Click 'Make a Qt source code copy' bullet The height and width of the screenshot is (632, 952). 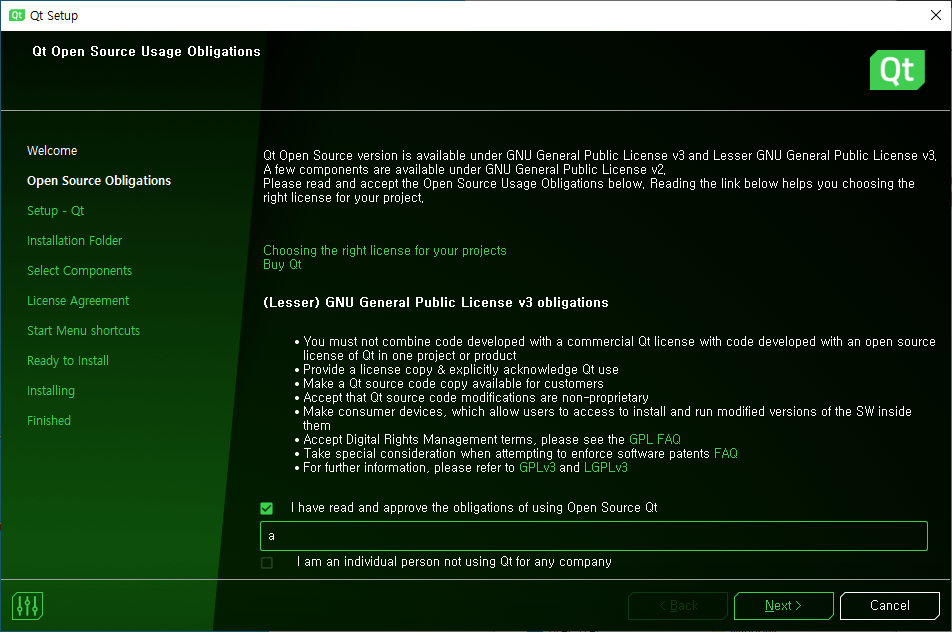pos(453,384)
